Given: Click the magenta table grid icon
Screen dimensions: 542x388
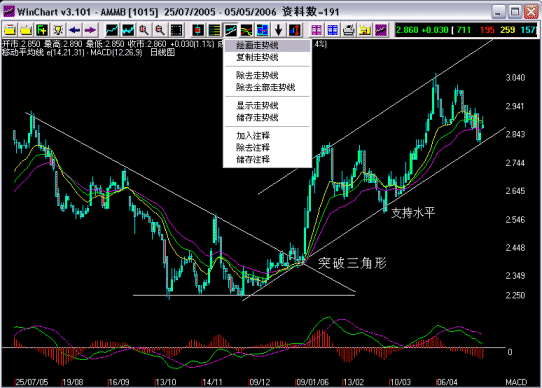Looking at the screenshot, I should pos(316,30).
